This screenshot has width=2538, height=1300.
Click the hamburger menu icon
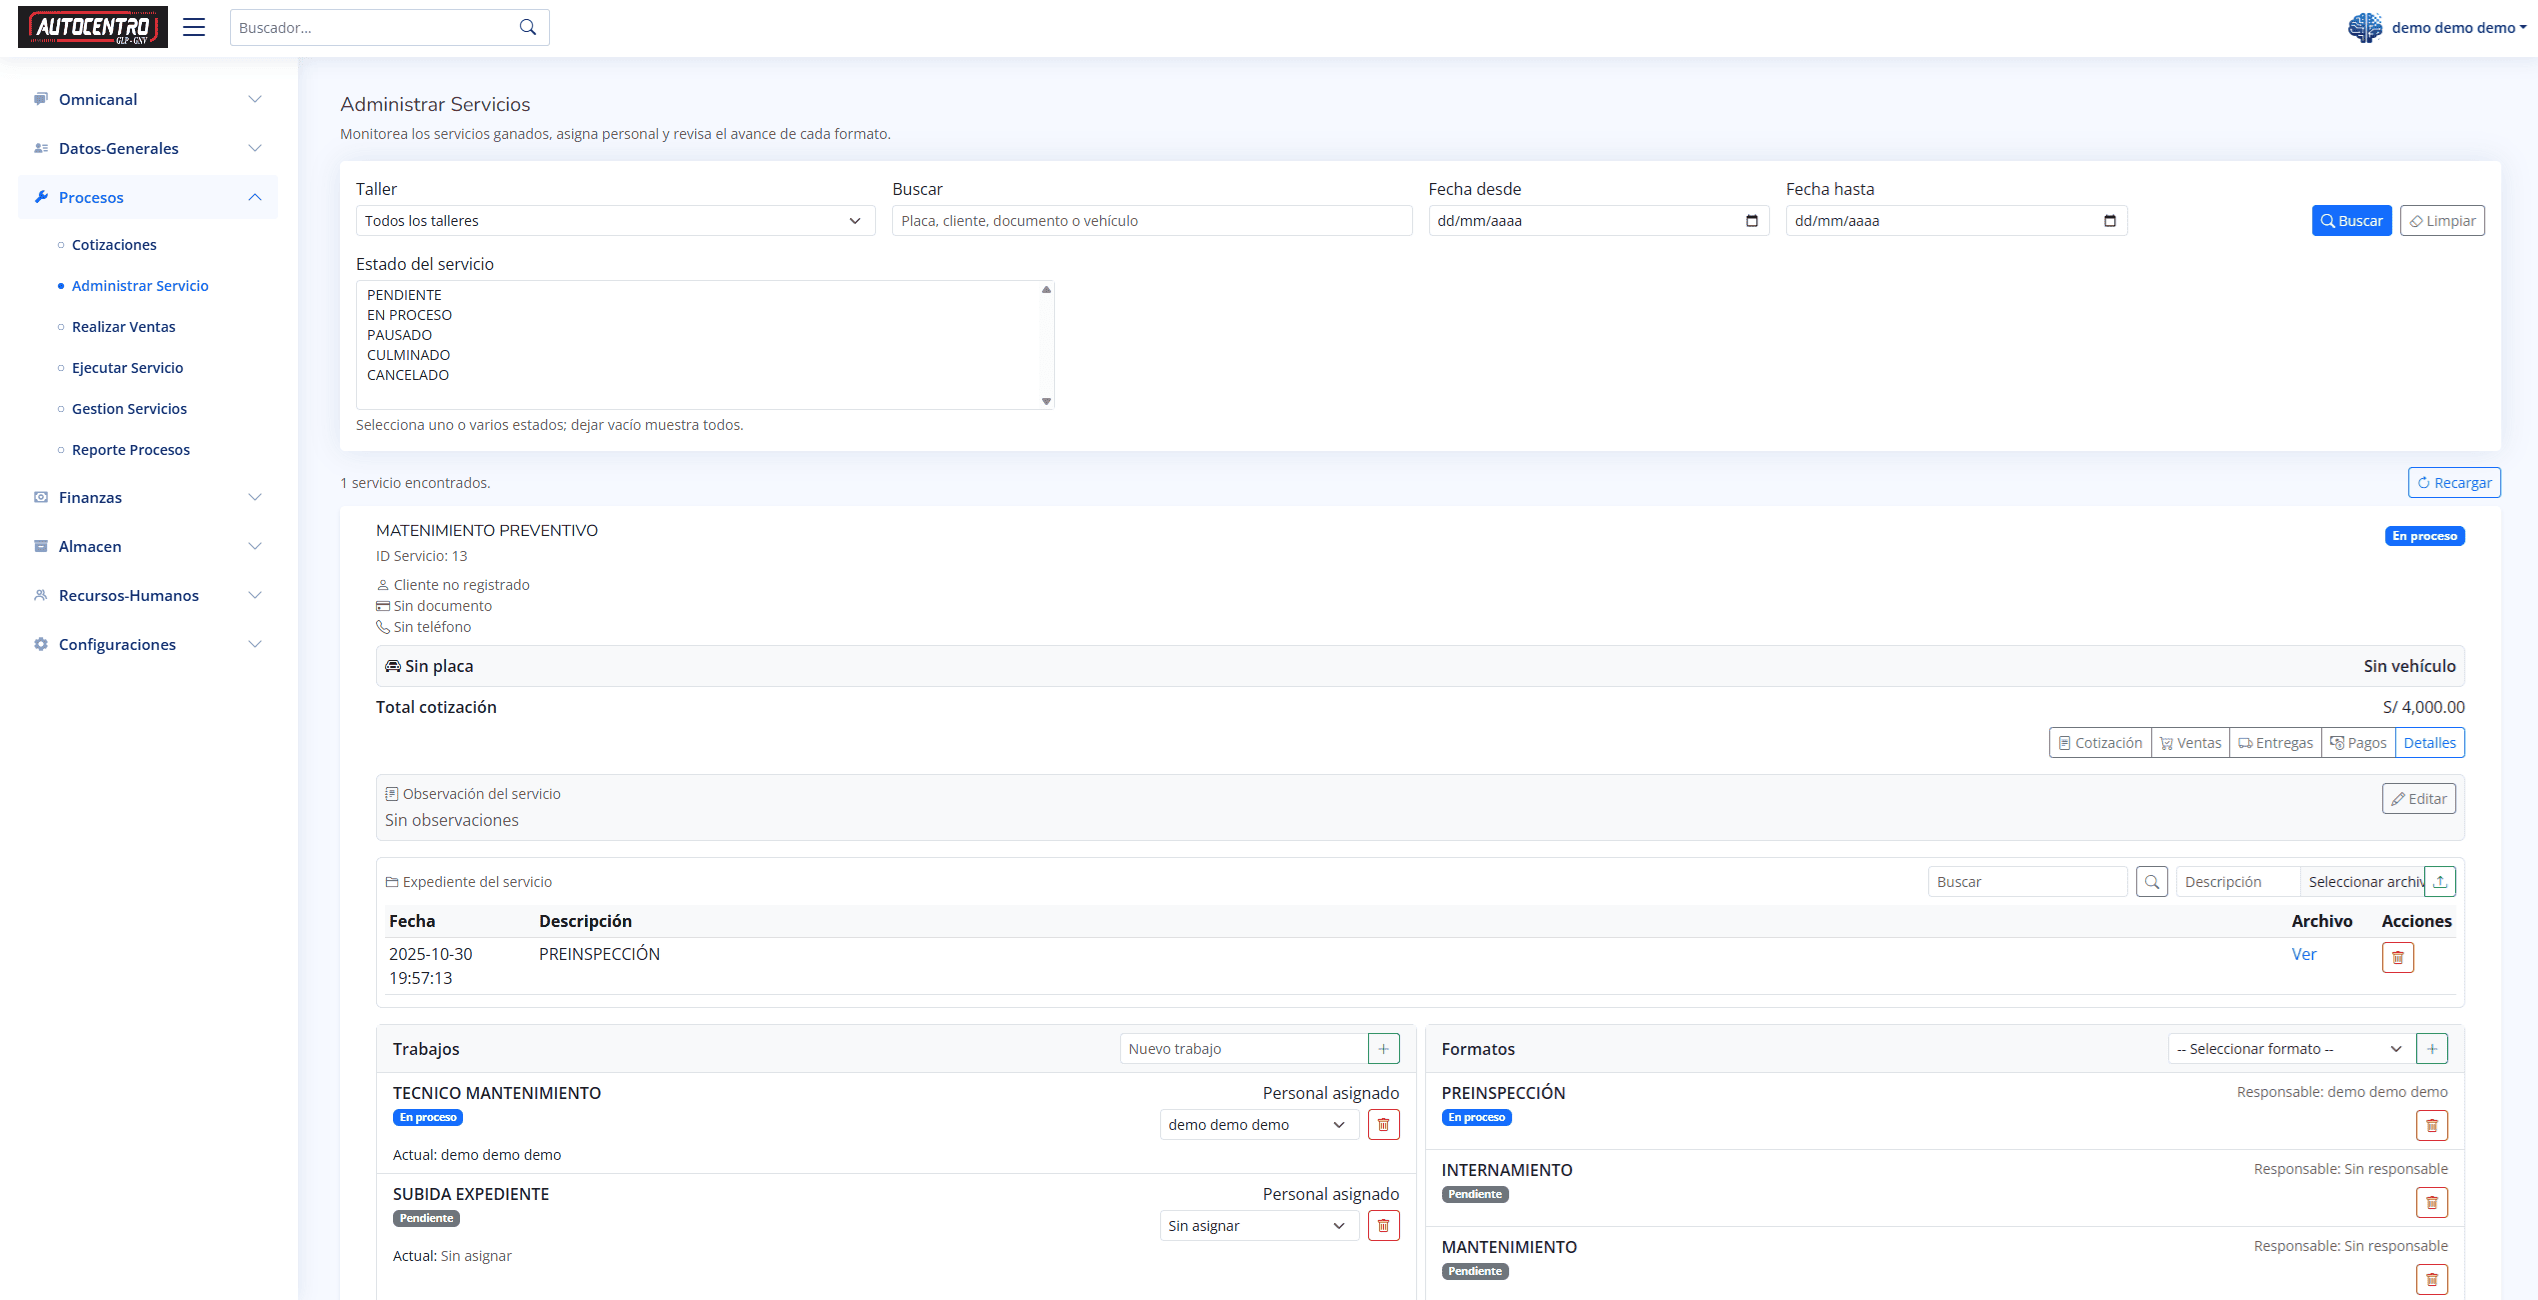click(x=194, y=27)
